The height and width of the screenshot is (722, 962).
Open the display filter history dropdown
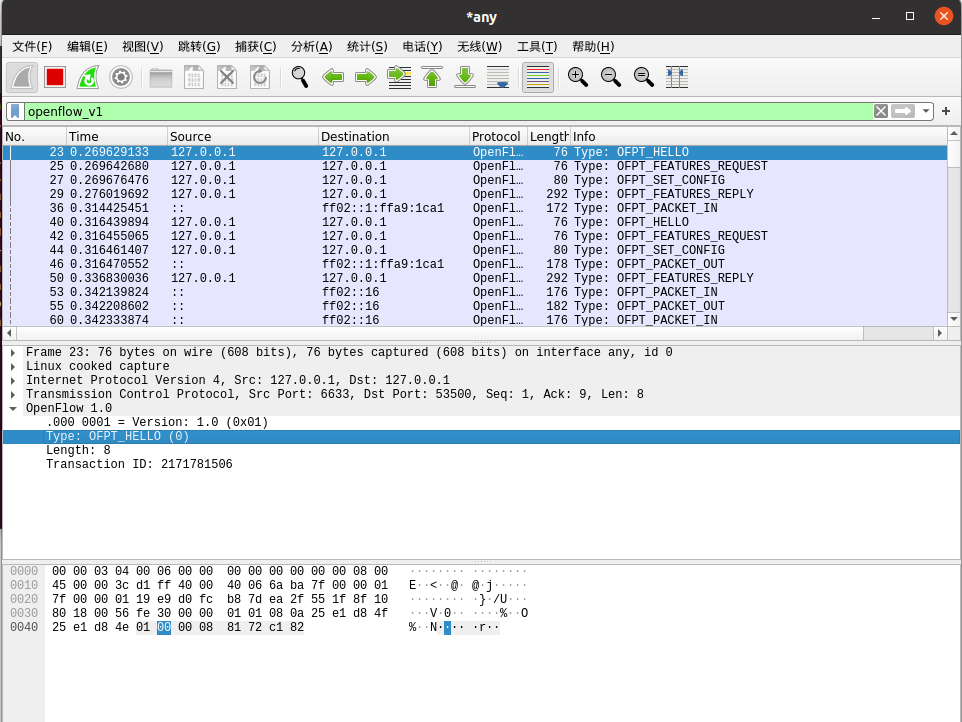click(927, 111)
